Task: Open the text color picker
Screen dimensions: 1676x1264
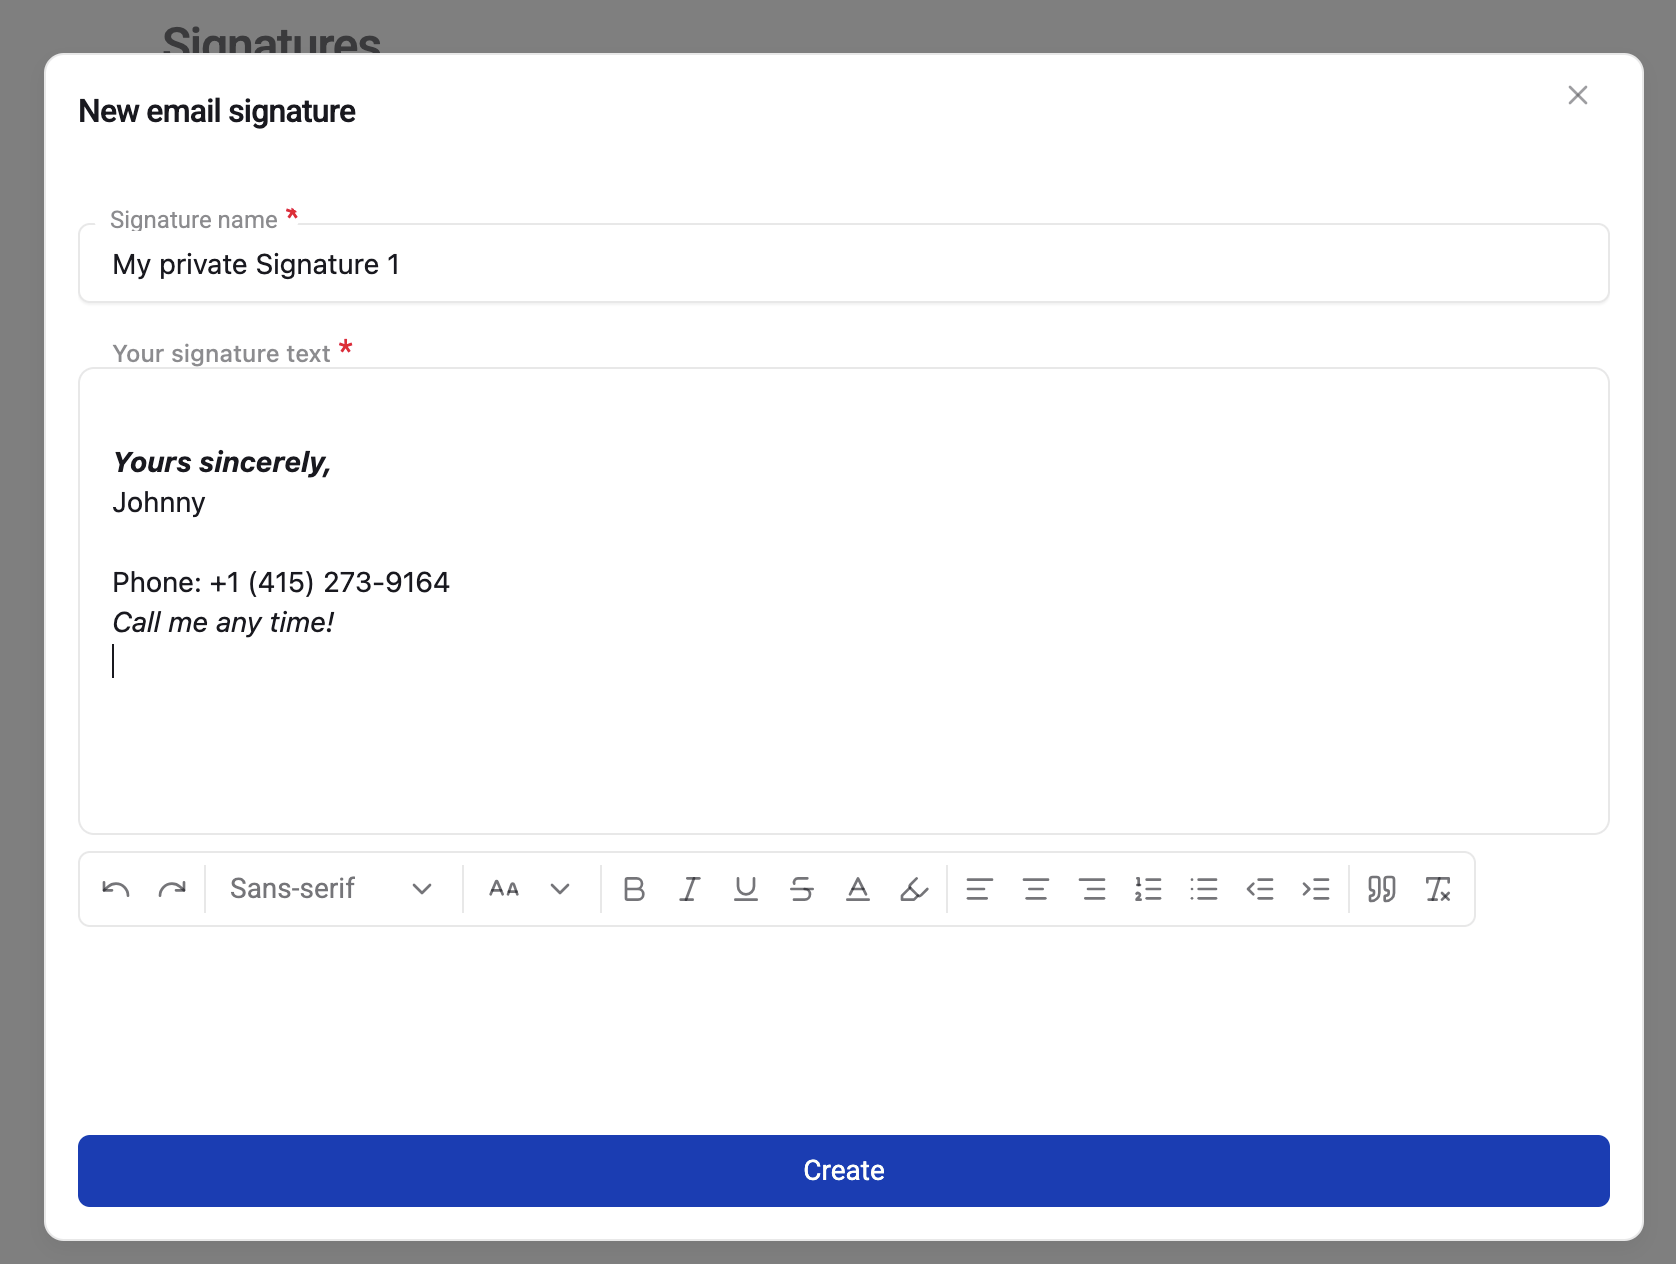Action: (x=858, y=889)
